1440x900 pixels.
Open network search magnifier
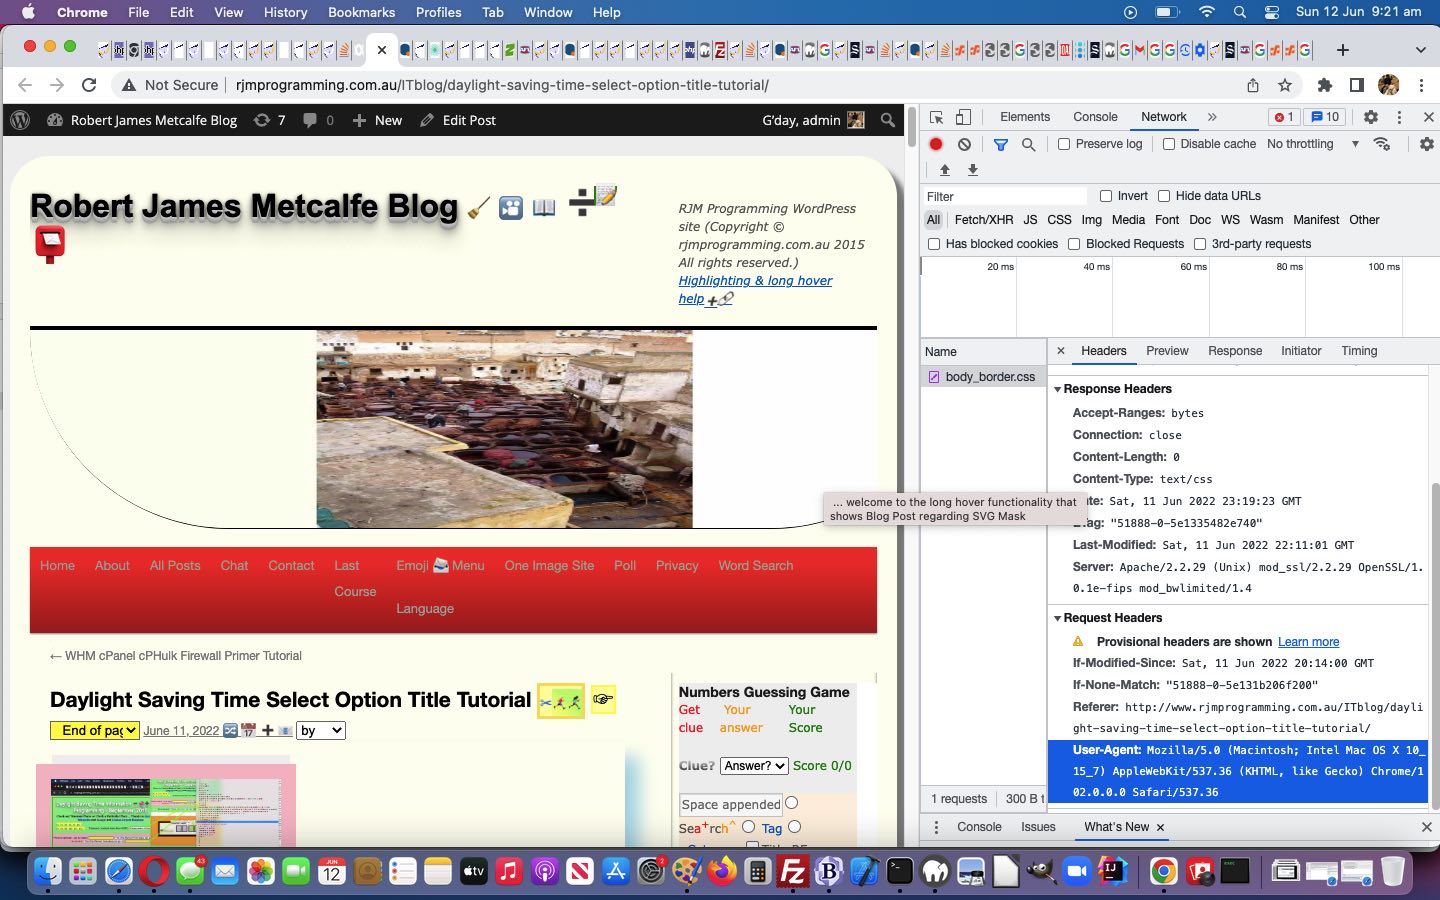click(x=1028, y=144)
